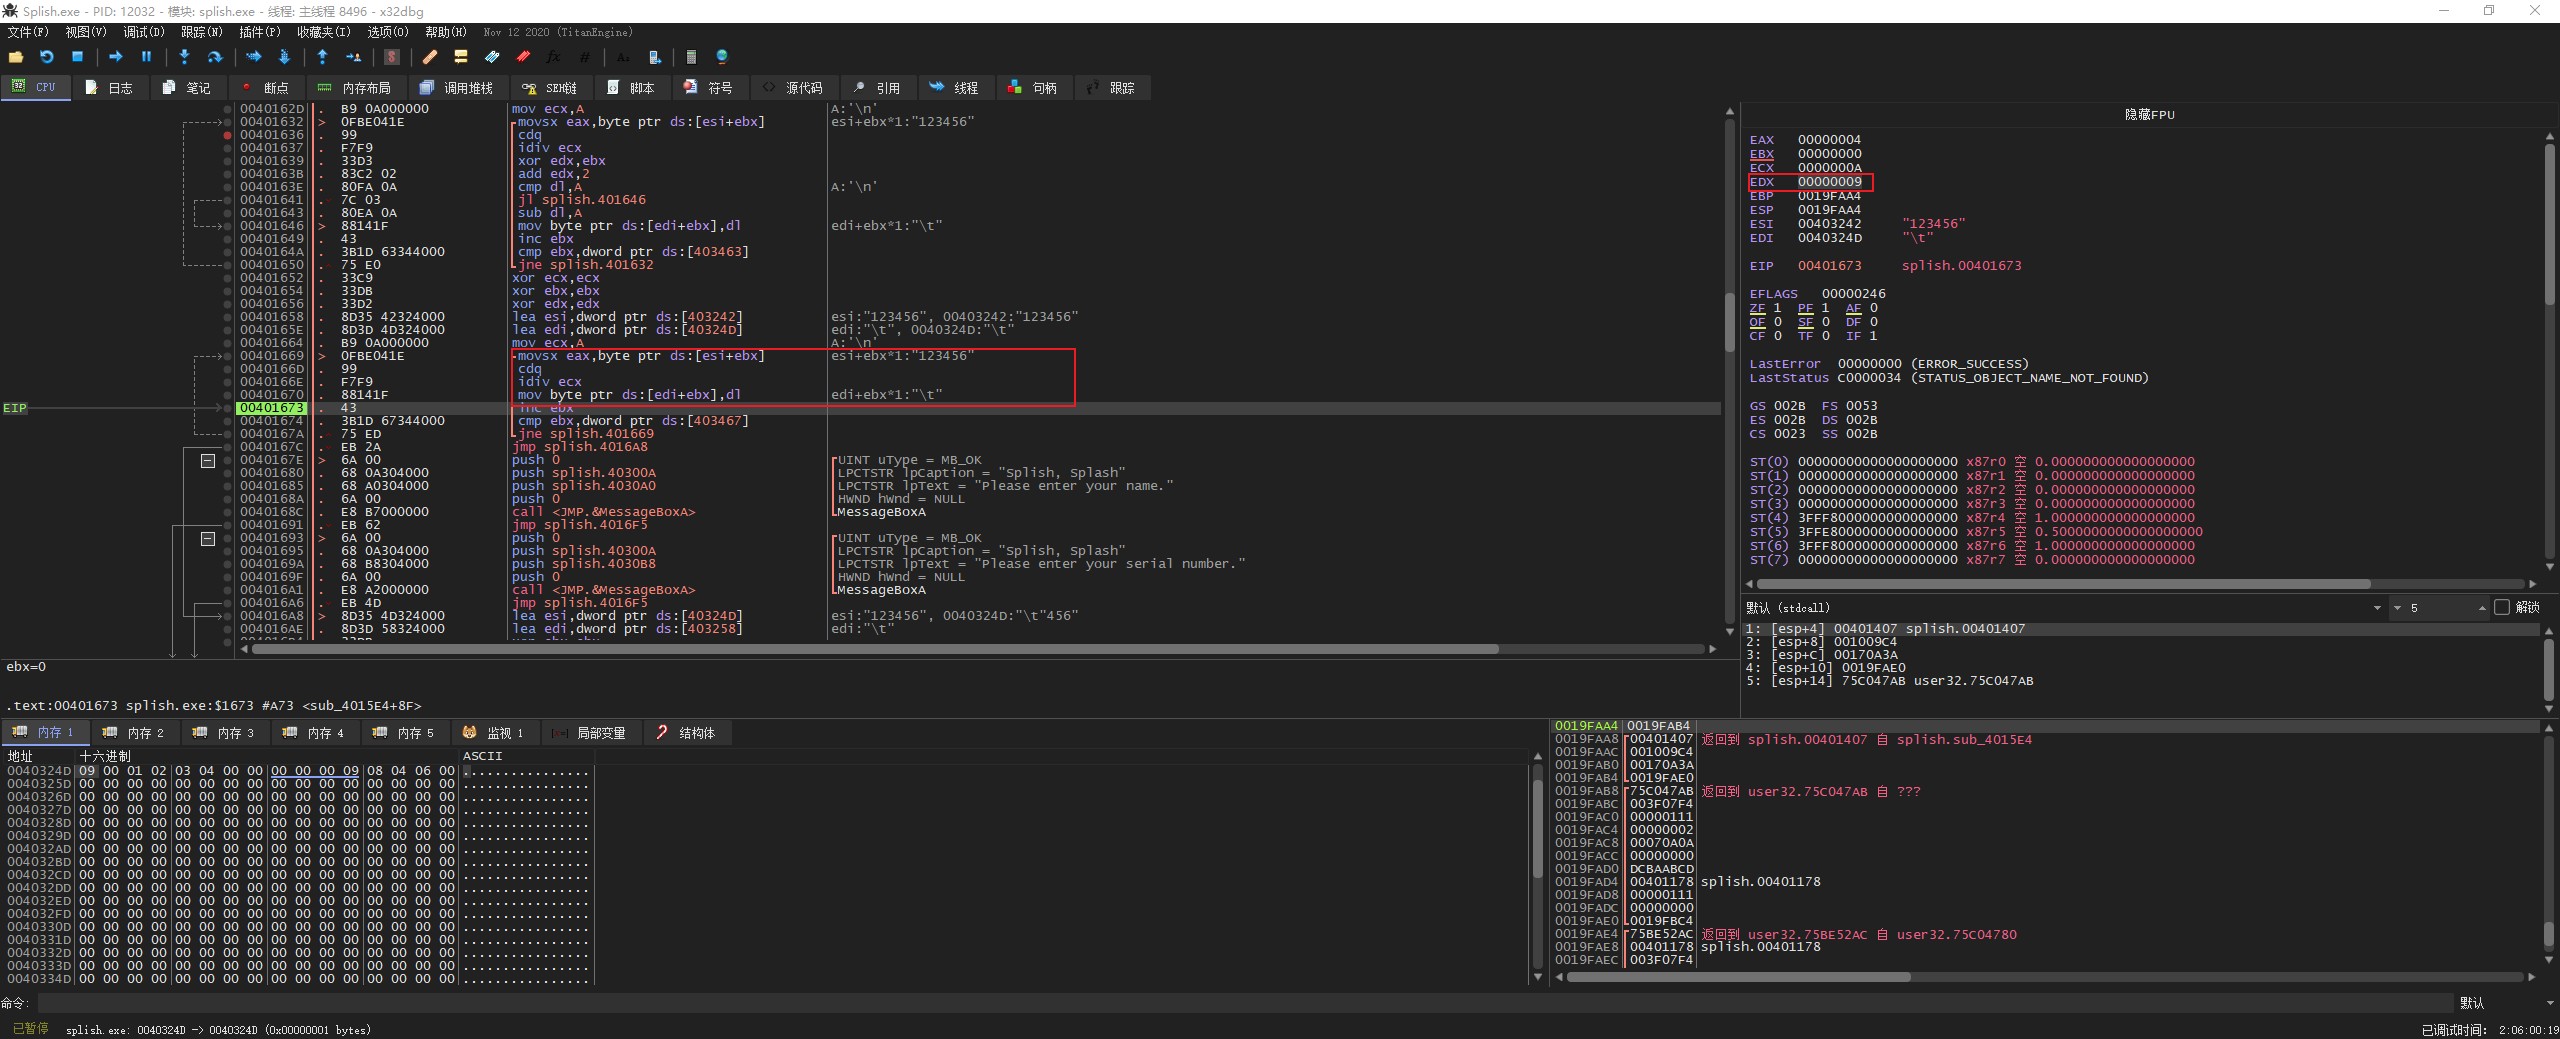Image resolution: width=2560 pixels, height=1039 pixels.
Task: Open the calculator toolbar icon
Action: tap(690, 57)
